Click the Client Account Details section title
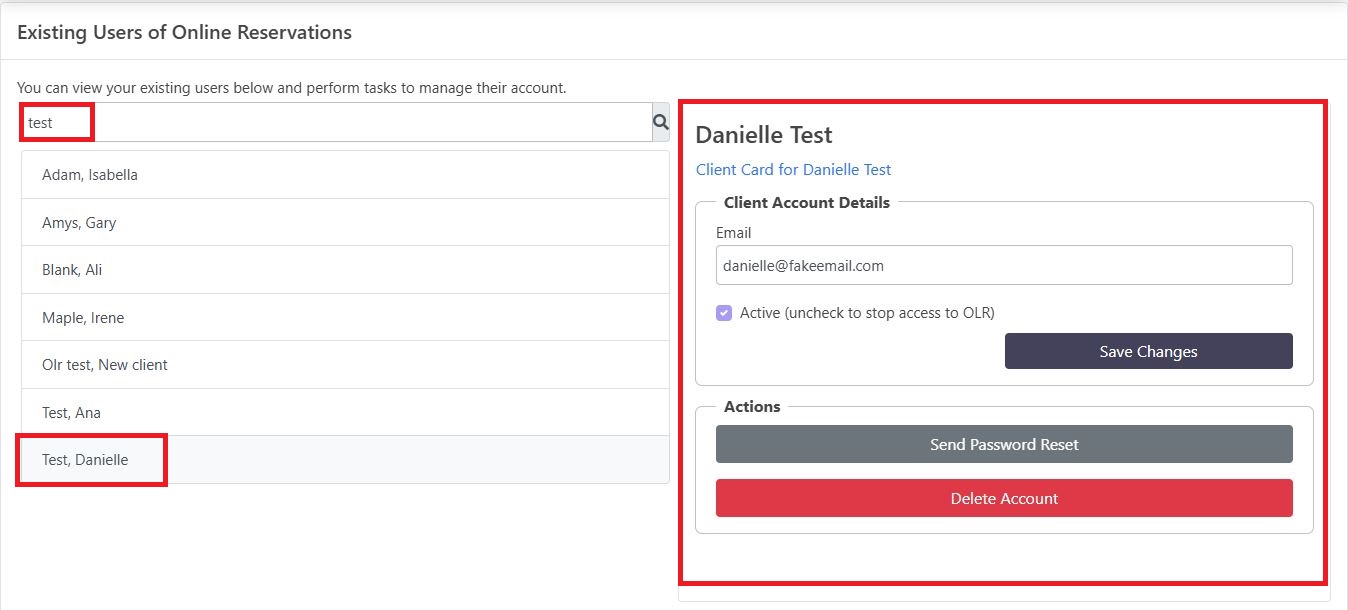The height and width of the screenshot is (610, 1348). point(806,202)
